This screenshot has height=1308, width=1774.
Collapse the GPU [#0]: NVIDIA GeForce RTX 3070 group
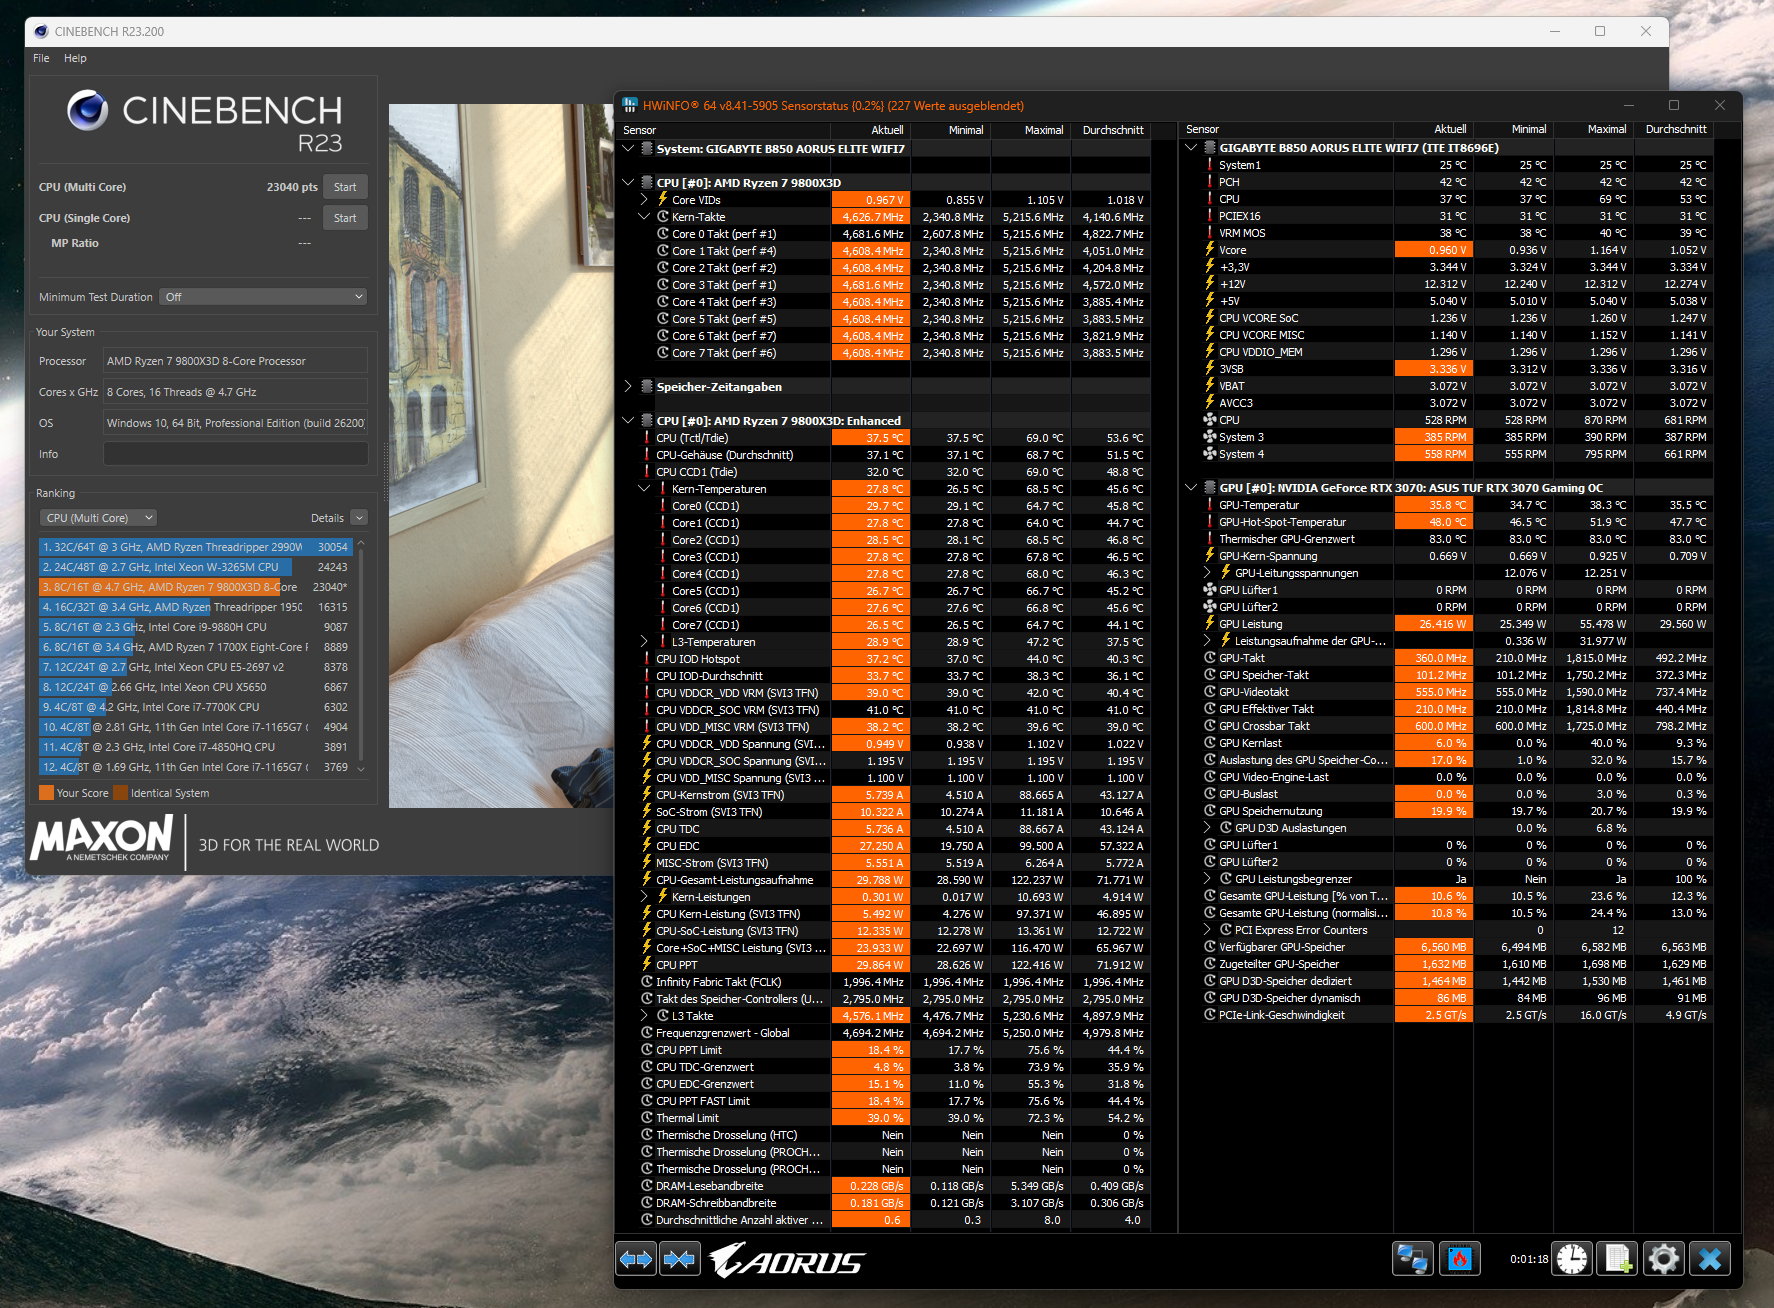tap(1191, 488)
